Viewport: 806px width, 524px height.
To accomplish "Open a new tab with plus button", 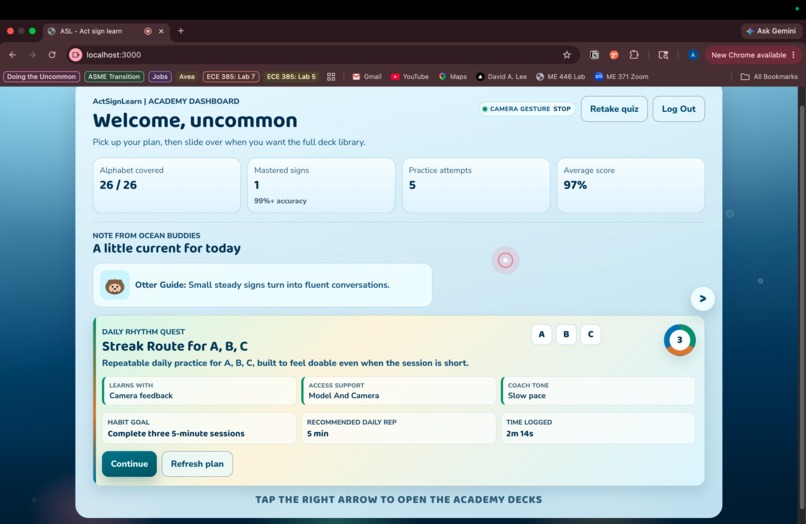I will (x=180, y=31).
